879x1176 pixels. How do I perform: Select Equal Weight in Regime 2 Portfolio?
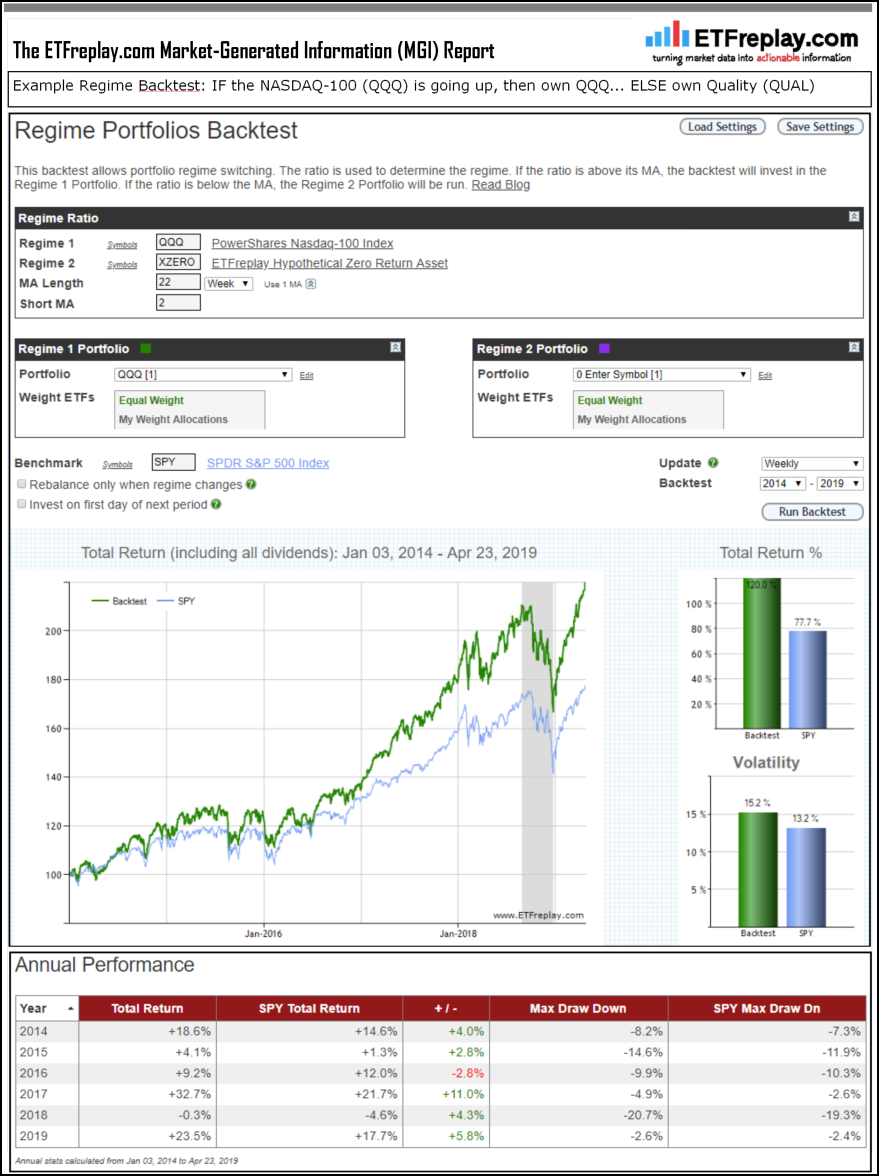(x=610, y=400)
